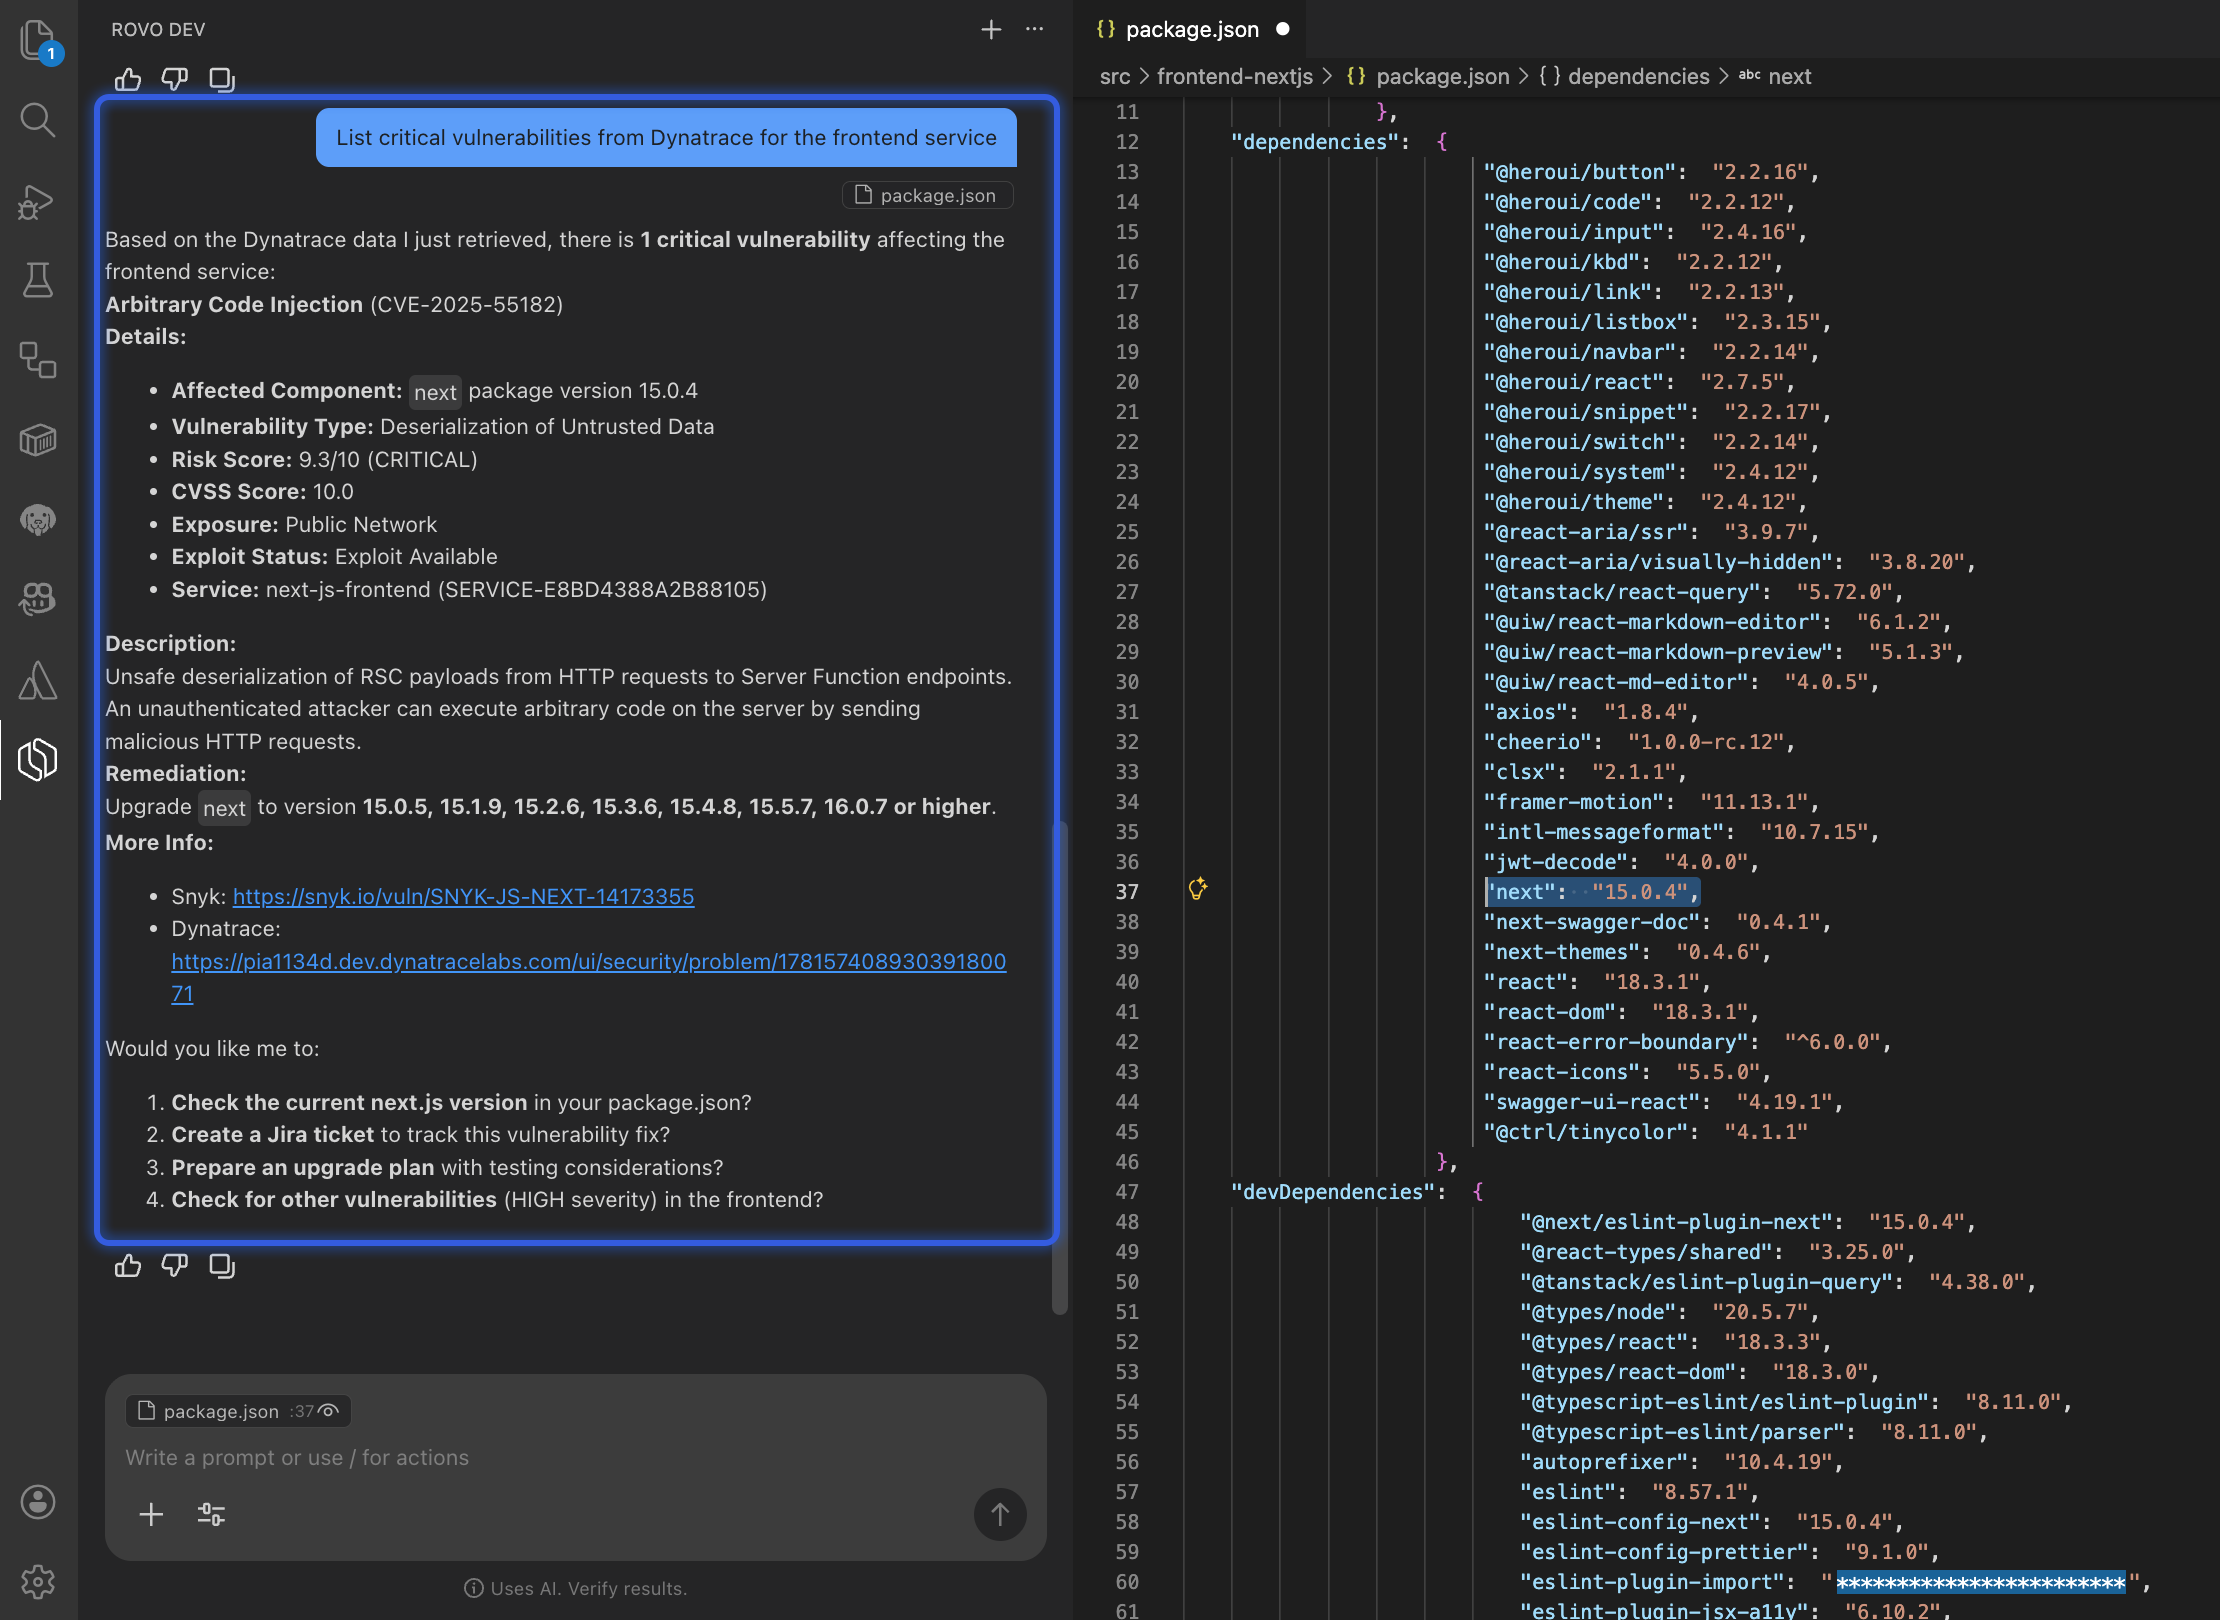Start a new Rovo Dev chat with plus icon
This screenshot has height=1620, width=2220.
point(990,29)
